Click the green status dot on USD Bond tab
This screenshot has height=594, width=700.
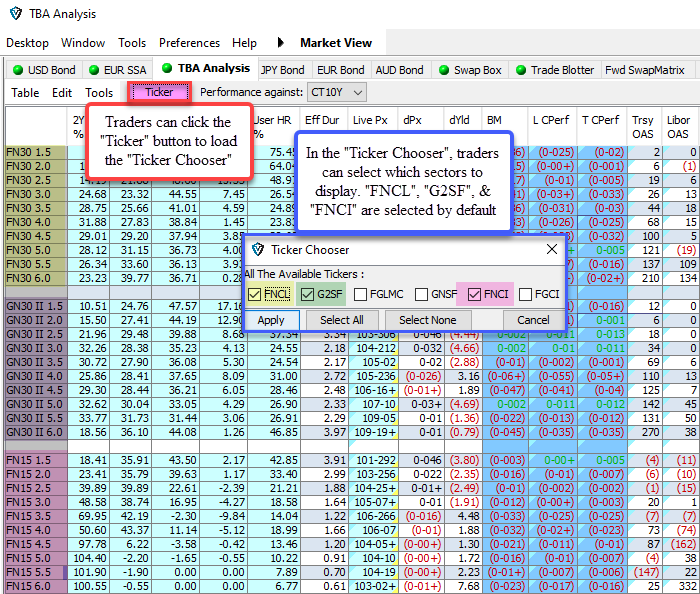click(x=18, y=70)
